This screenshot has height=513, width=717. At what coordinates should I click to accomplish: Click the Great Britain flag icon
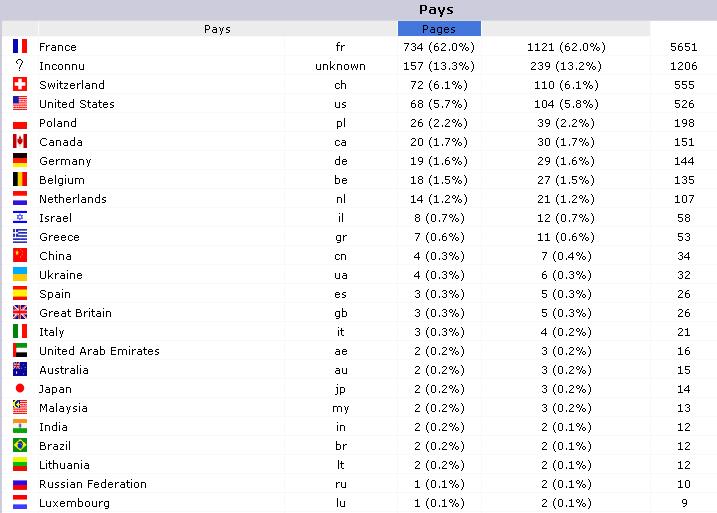[x=20, y=312]
